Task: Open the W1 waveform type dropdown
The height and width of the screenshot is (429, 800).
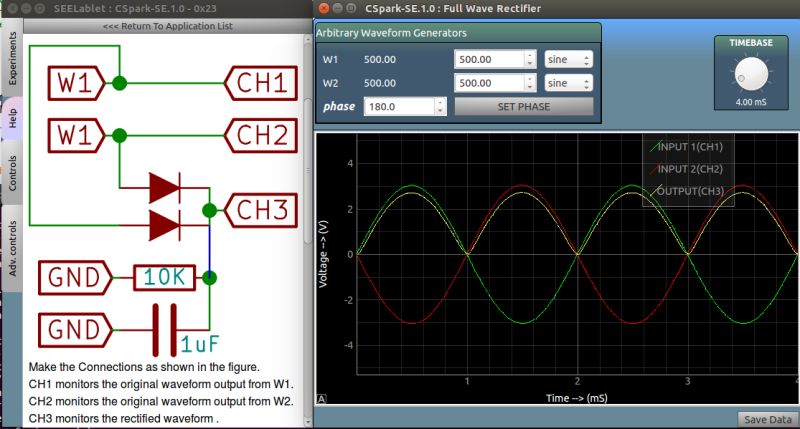Action: coord(568,59)
